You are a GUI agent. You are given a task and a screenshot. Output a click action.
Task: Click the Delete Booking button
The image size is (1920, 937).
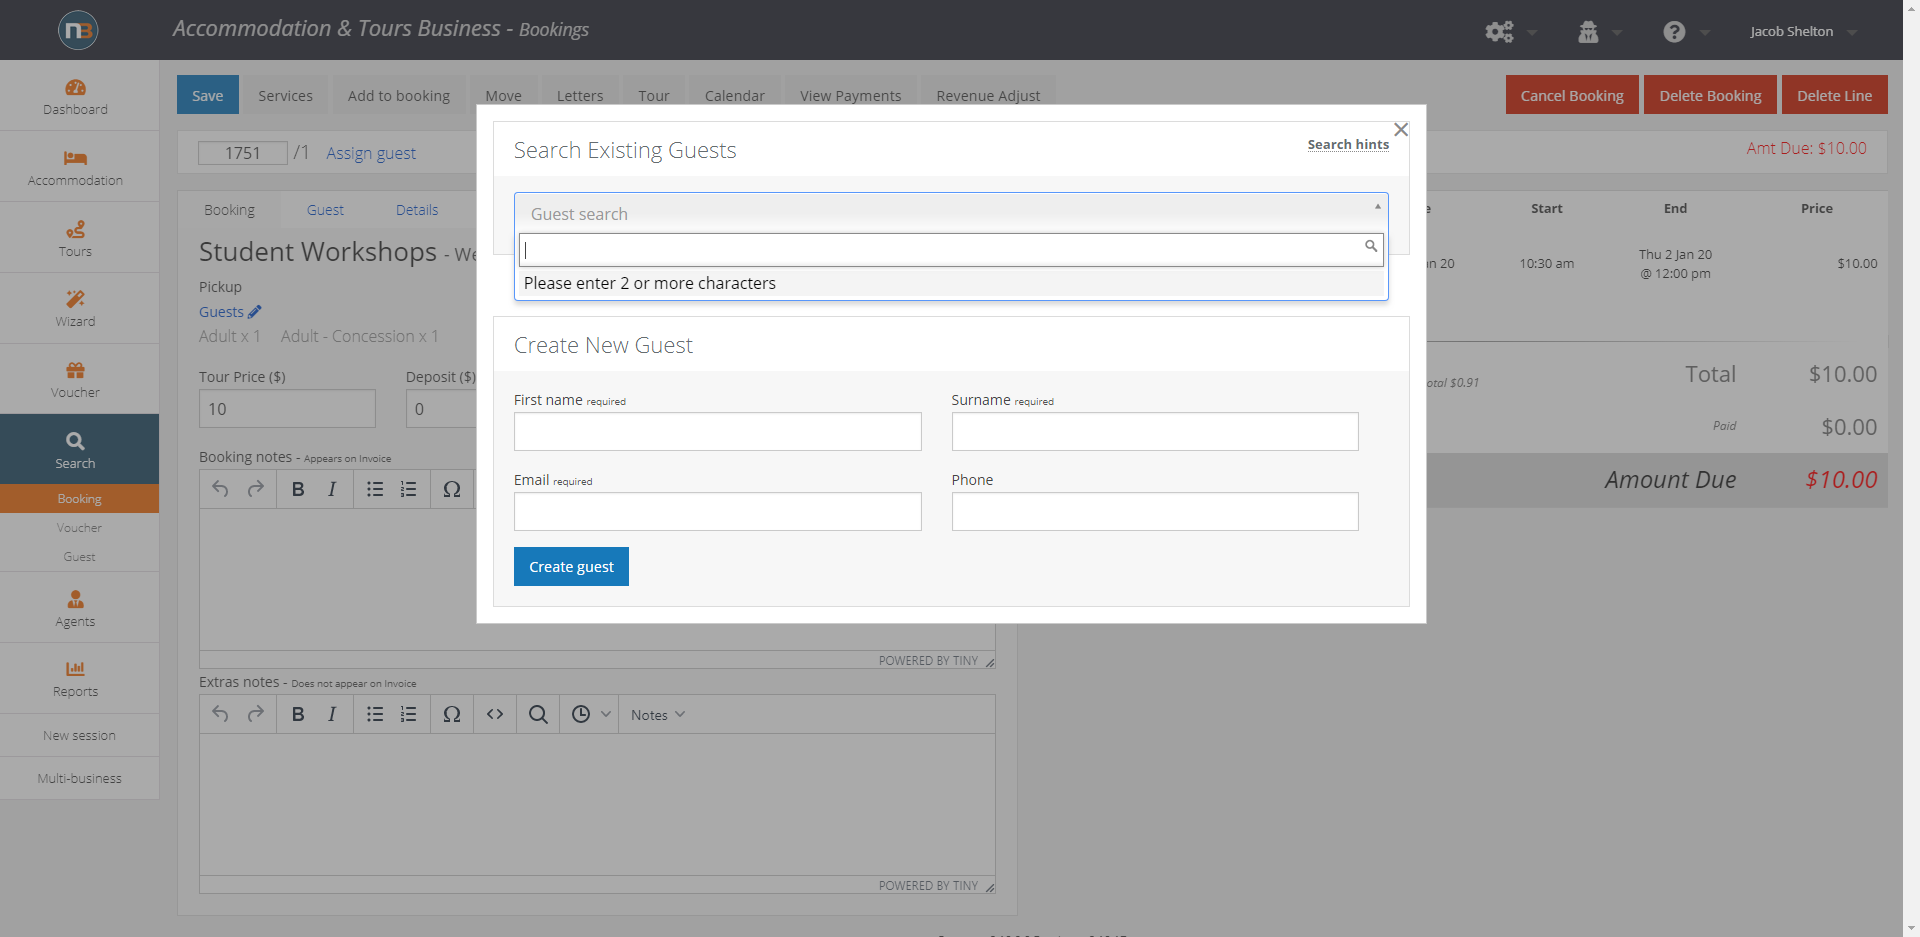tap(1710, 95)
